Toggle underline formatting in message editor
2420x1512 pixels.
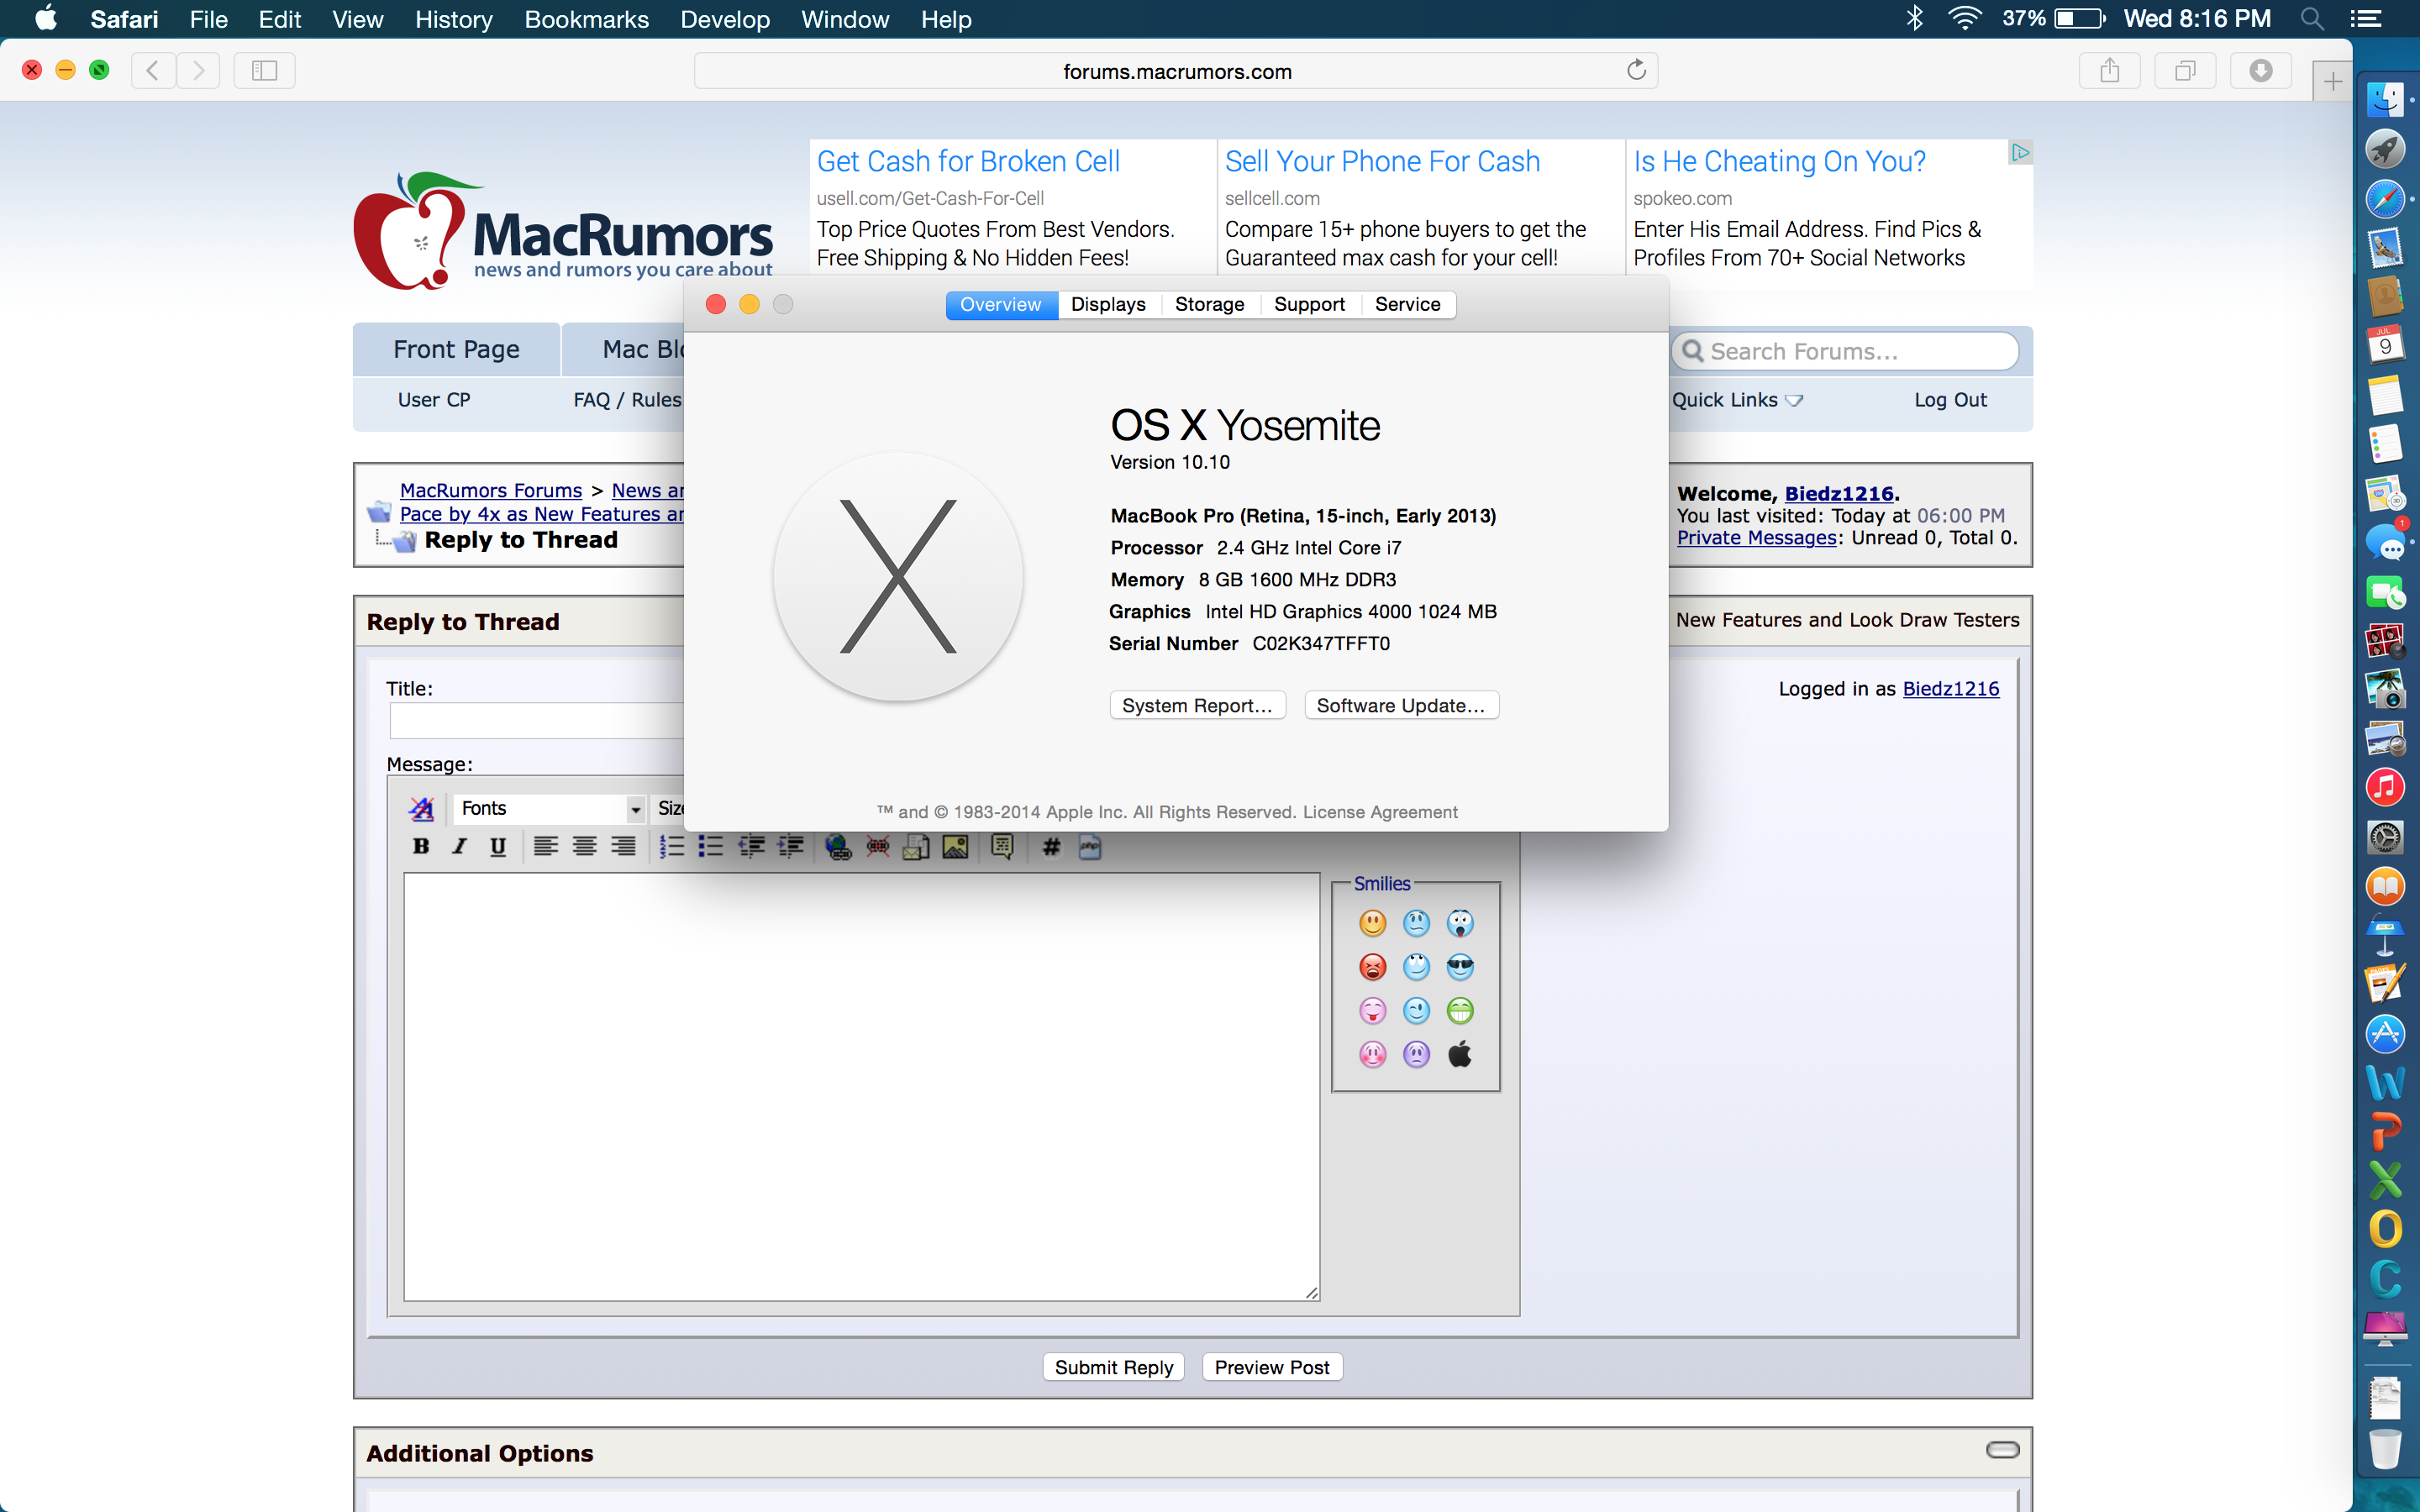tap(497, 847)
